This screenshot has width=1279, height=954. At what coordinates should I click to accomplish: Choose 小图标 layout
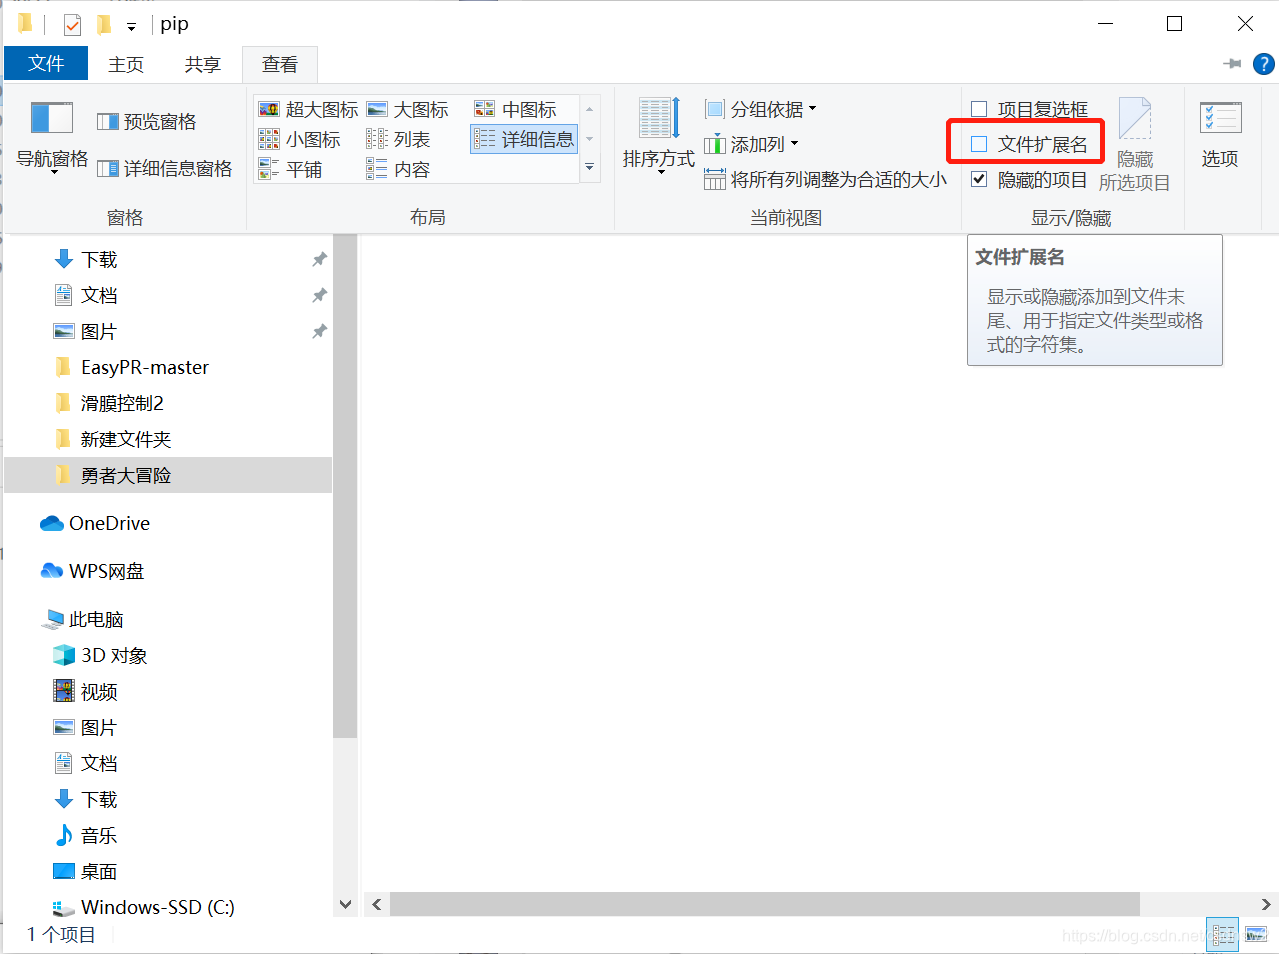point(300,139)
